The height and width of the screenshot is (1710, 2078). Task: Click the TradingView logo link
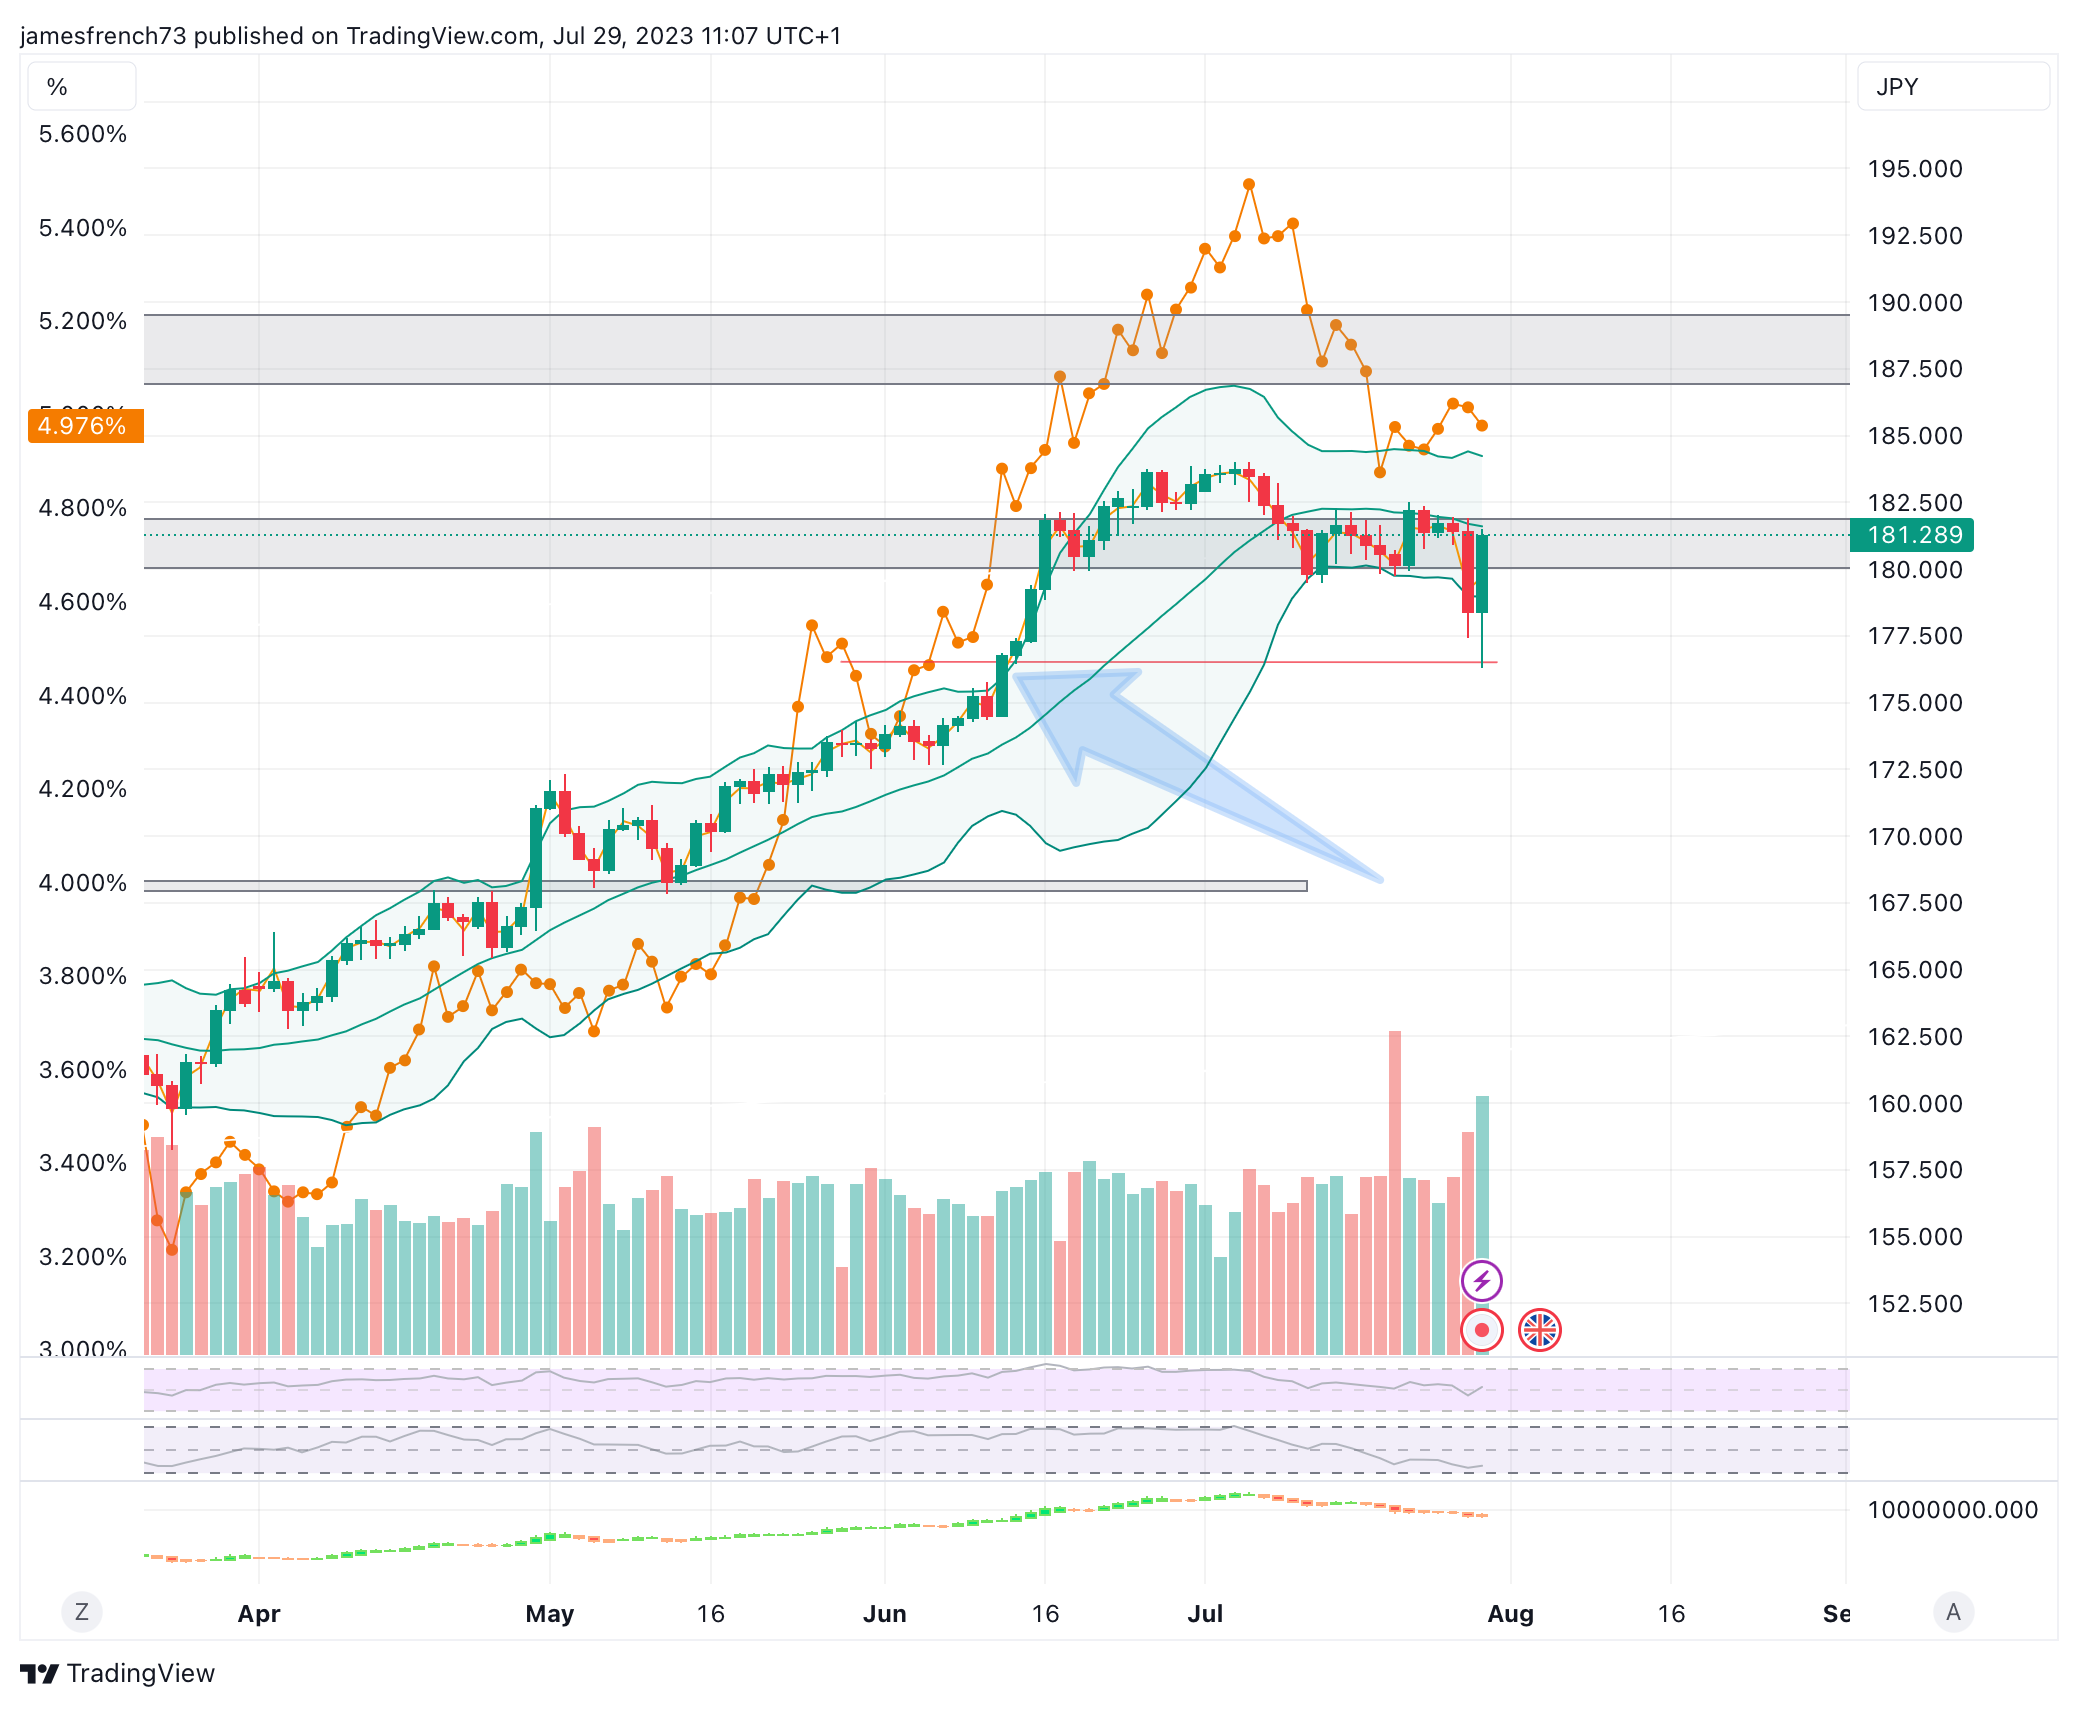118,1673
